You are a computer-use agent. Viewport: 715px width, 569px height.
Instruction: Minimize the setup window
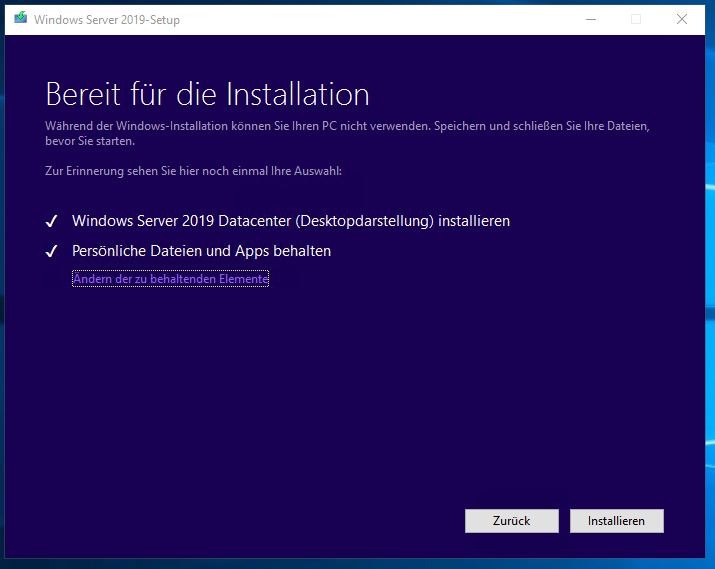[x=591, y=19]
